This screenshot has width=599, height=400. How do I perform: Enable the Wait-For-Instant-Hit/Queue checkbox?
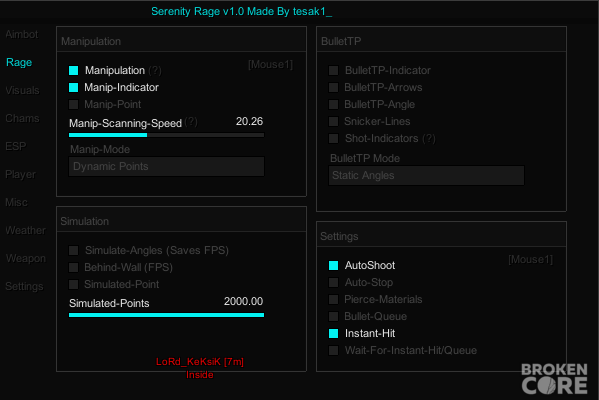click(x=333, y=350)
